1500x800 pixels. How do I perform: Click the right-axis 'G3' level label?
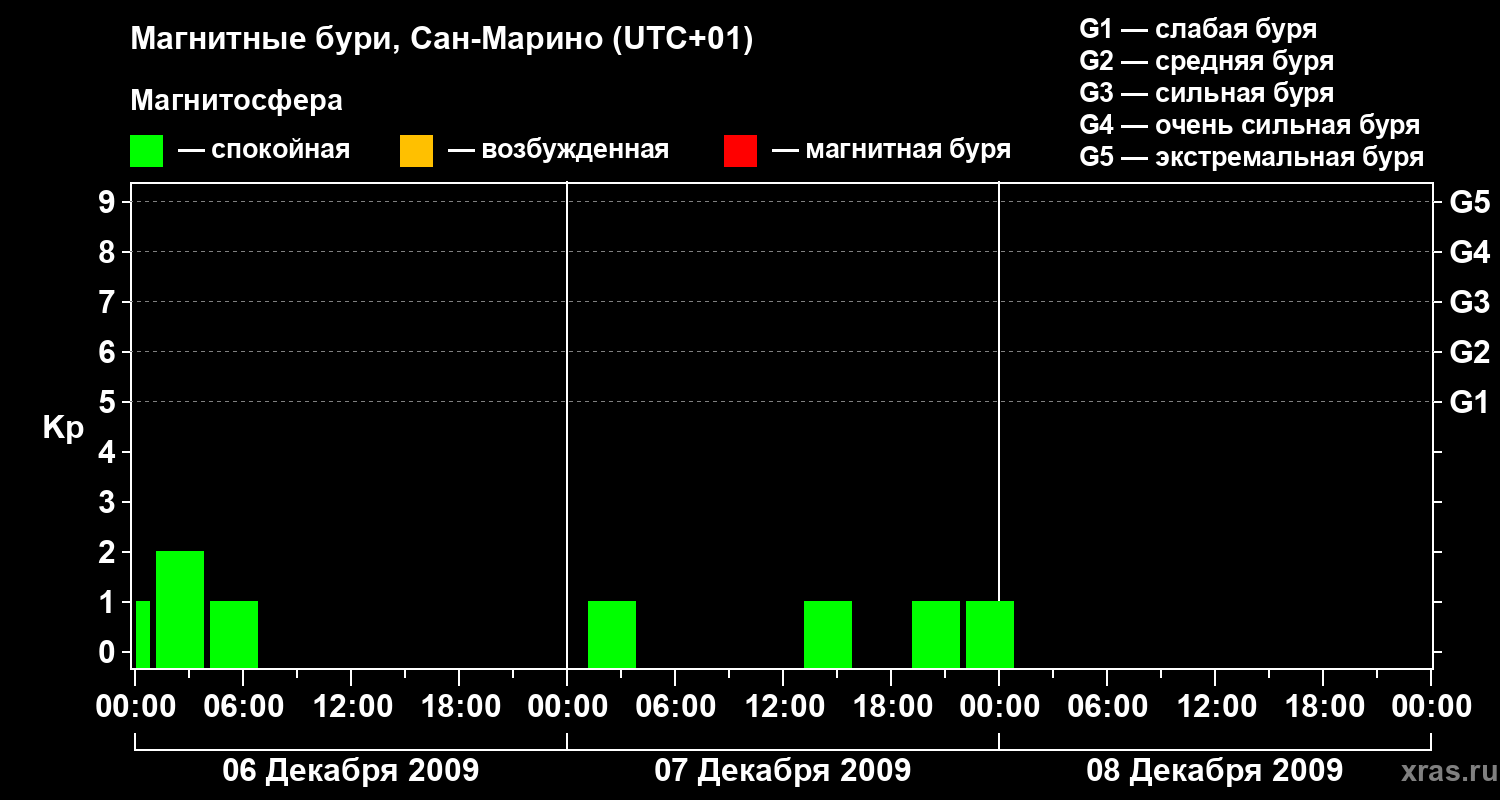[x=1470, y=302]
